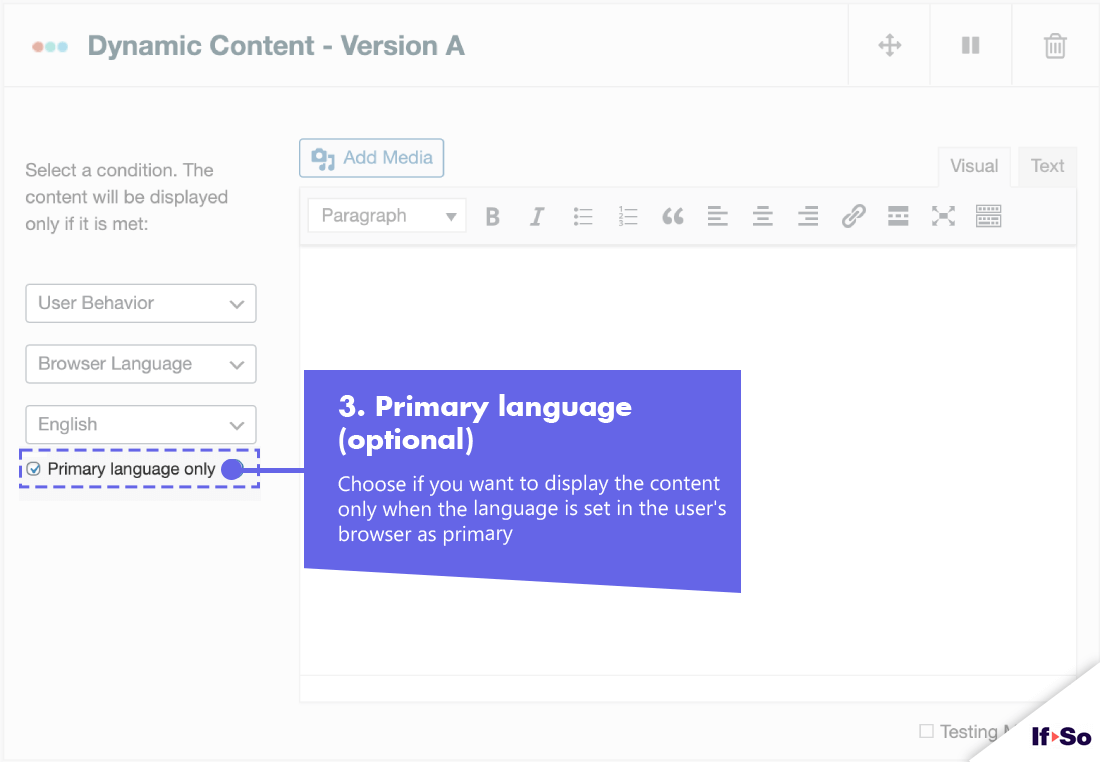Click the Add Media button

coord(371,157)
